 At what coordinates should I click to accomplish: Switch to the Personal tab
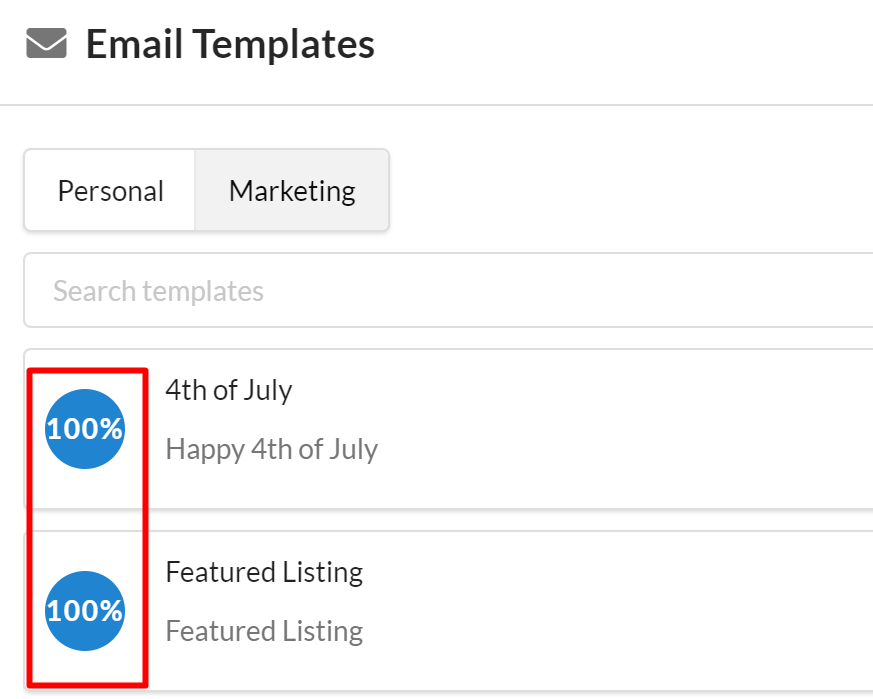110,191
